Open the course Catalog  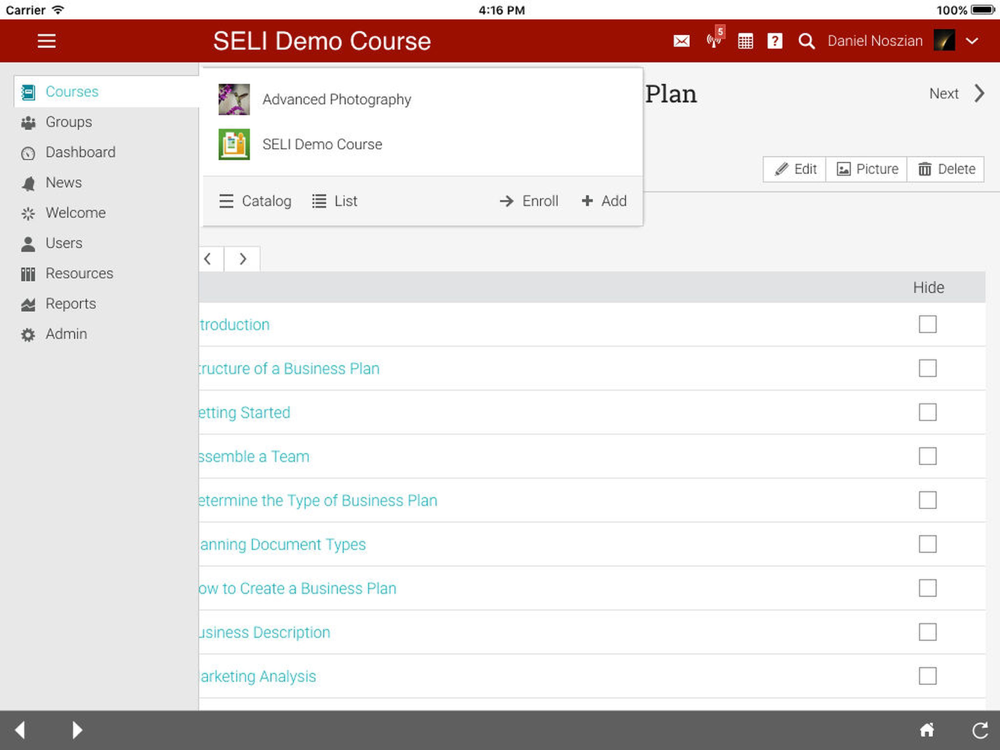(x=255, y=201)
